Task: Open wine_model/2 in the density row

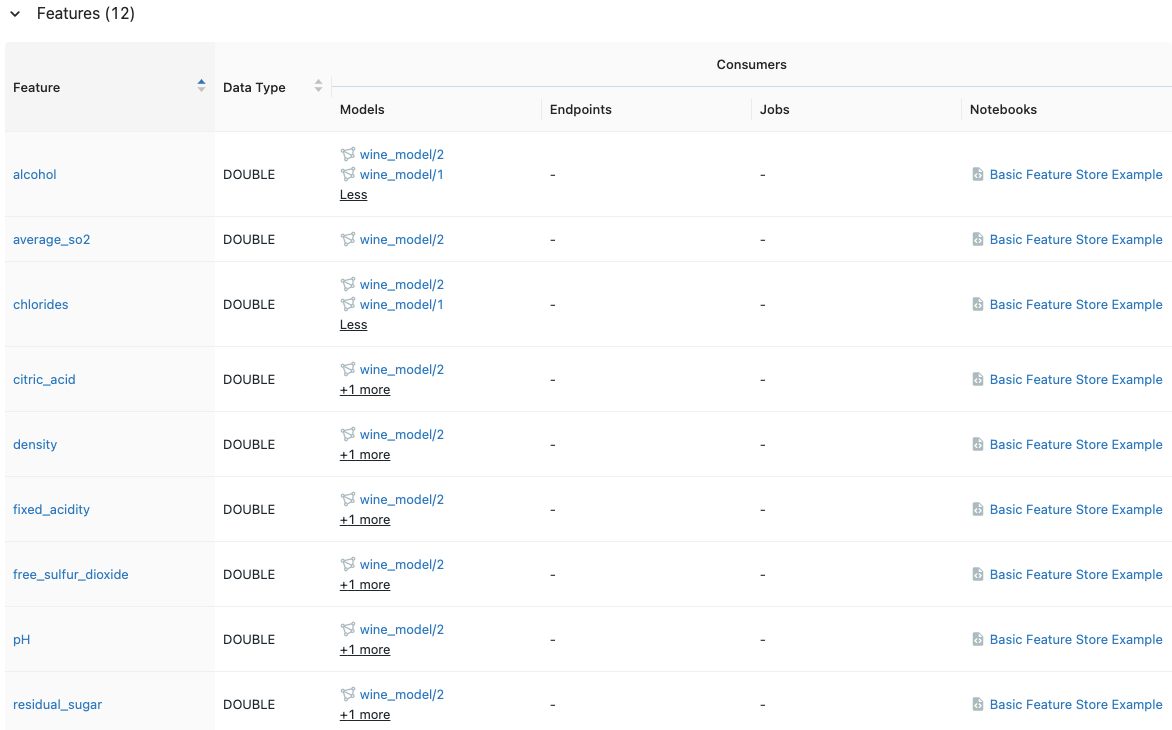Action: coord(401,434)
